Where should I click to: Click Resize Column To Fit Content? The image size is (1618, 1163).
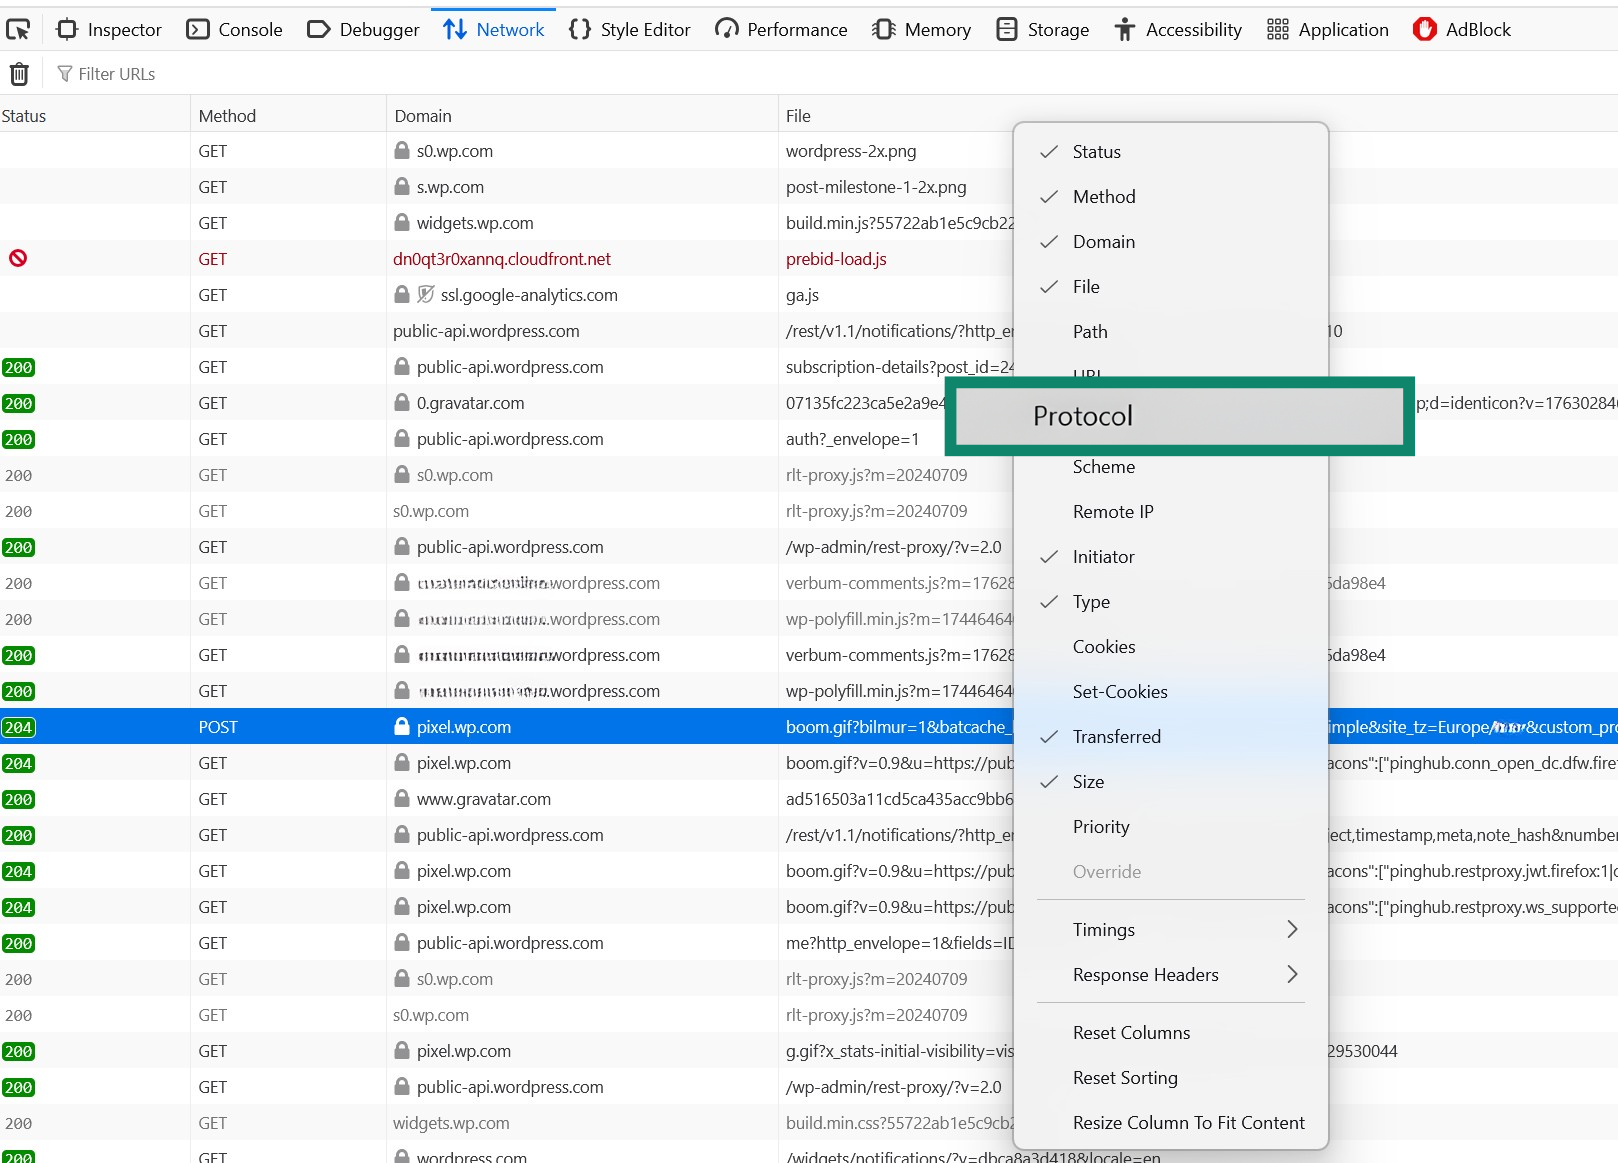click(x=1188, y=1122)
